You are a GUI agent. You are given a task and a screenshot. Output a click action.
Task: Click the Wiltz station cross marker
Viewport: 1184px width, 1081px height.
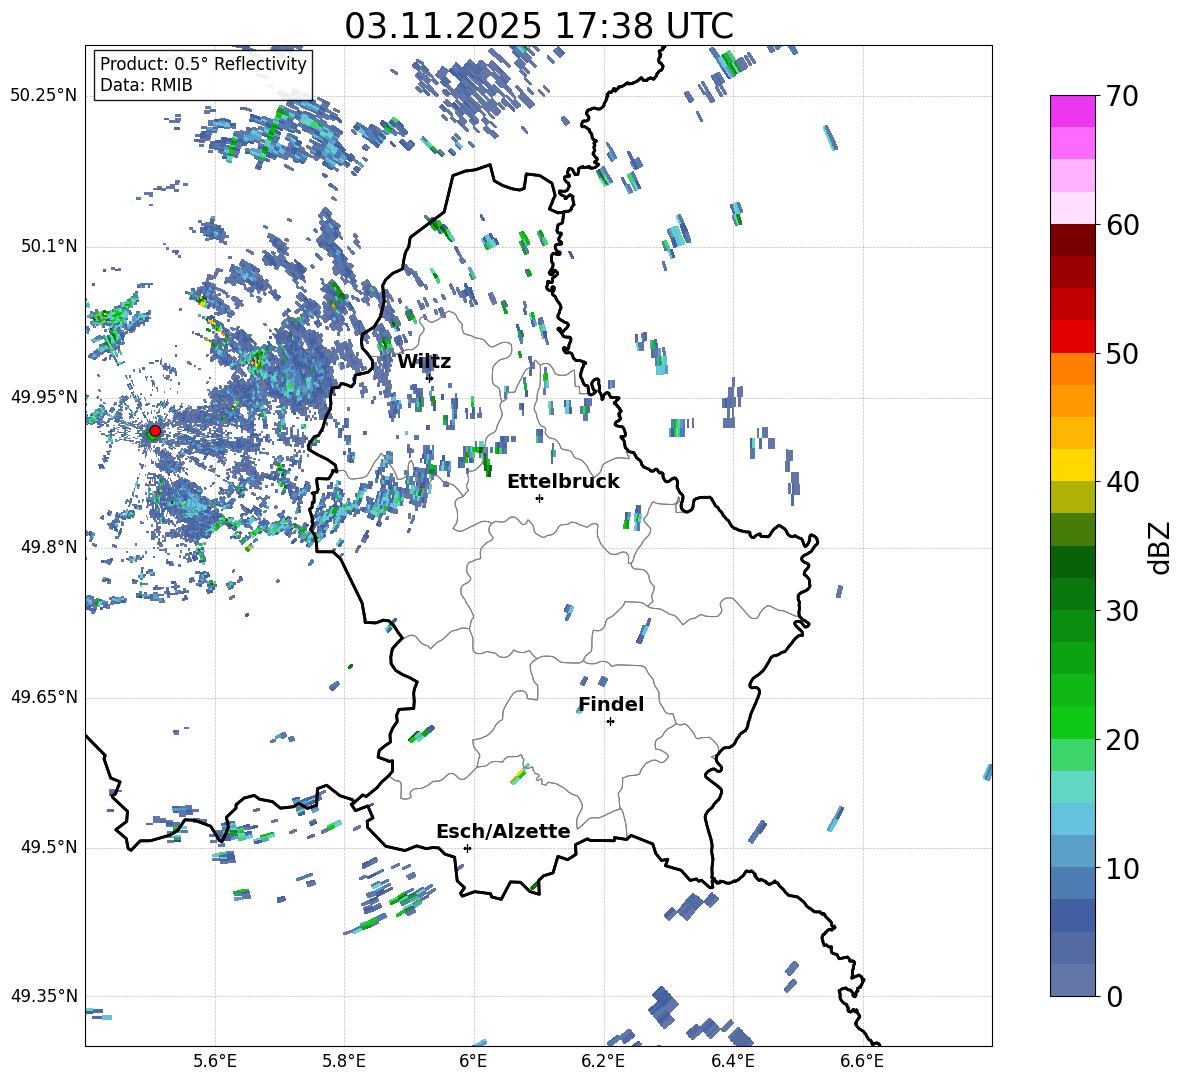point(430,377)
